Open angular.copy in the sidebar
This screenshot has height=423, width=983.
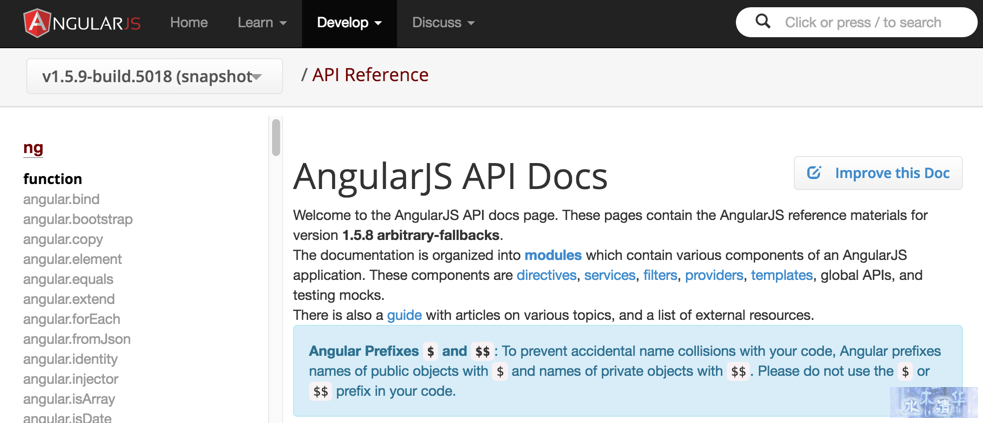pyautogui.click(x=63, y=239)
